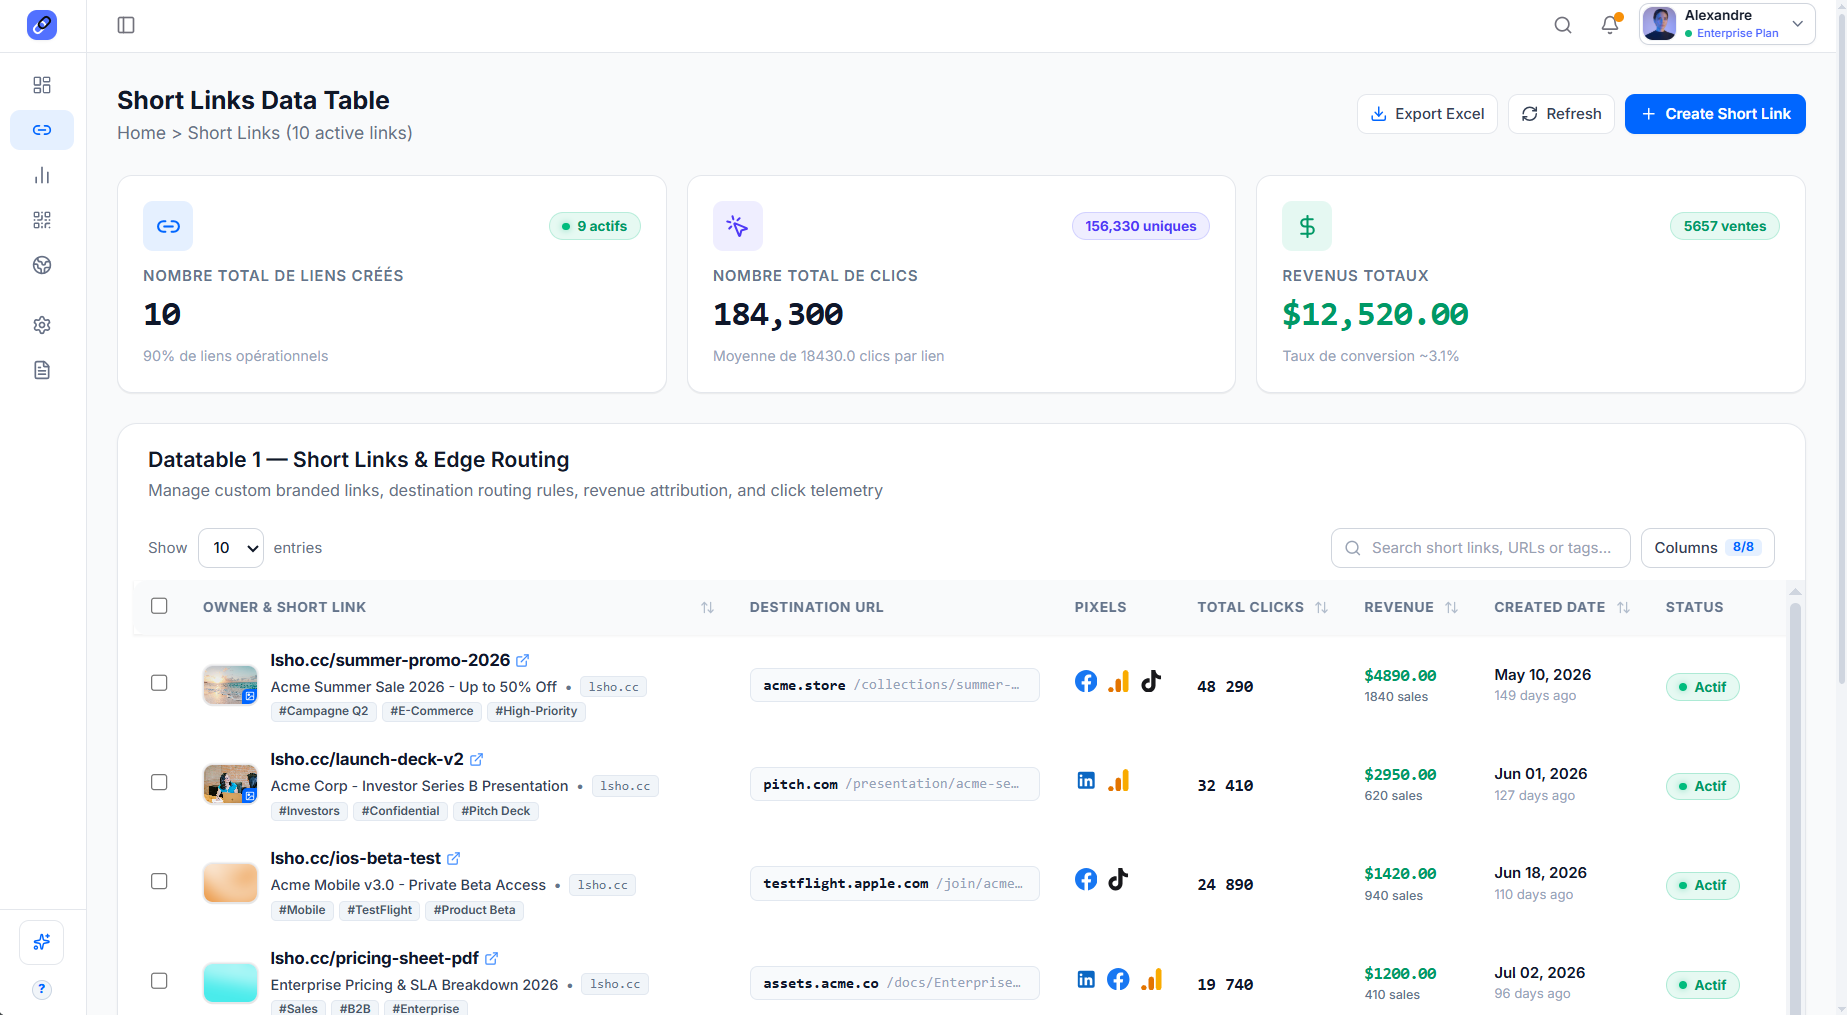Screen dimensions: 1847x1015
Task: Sort by Revenue column
Action: pos(1451,607)
